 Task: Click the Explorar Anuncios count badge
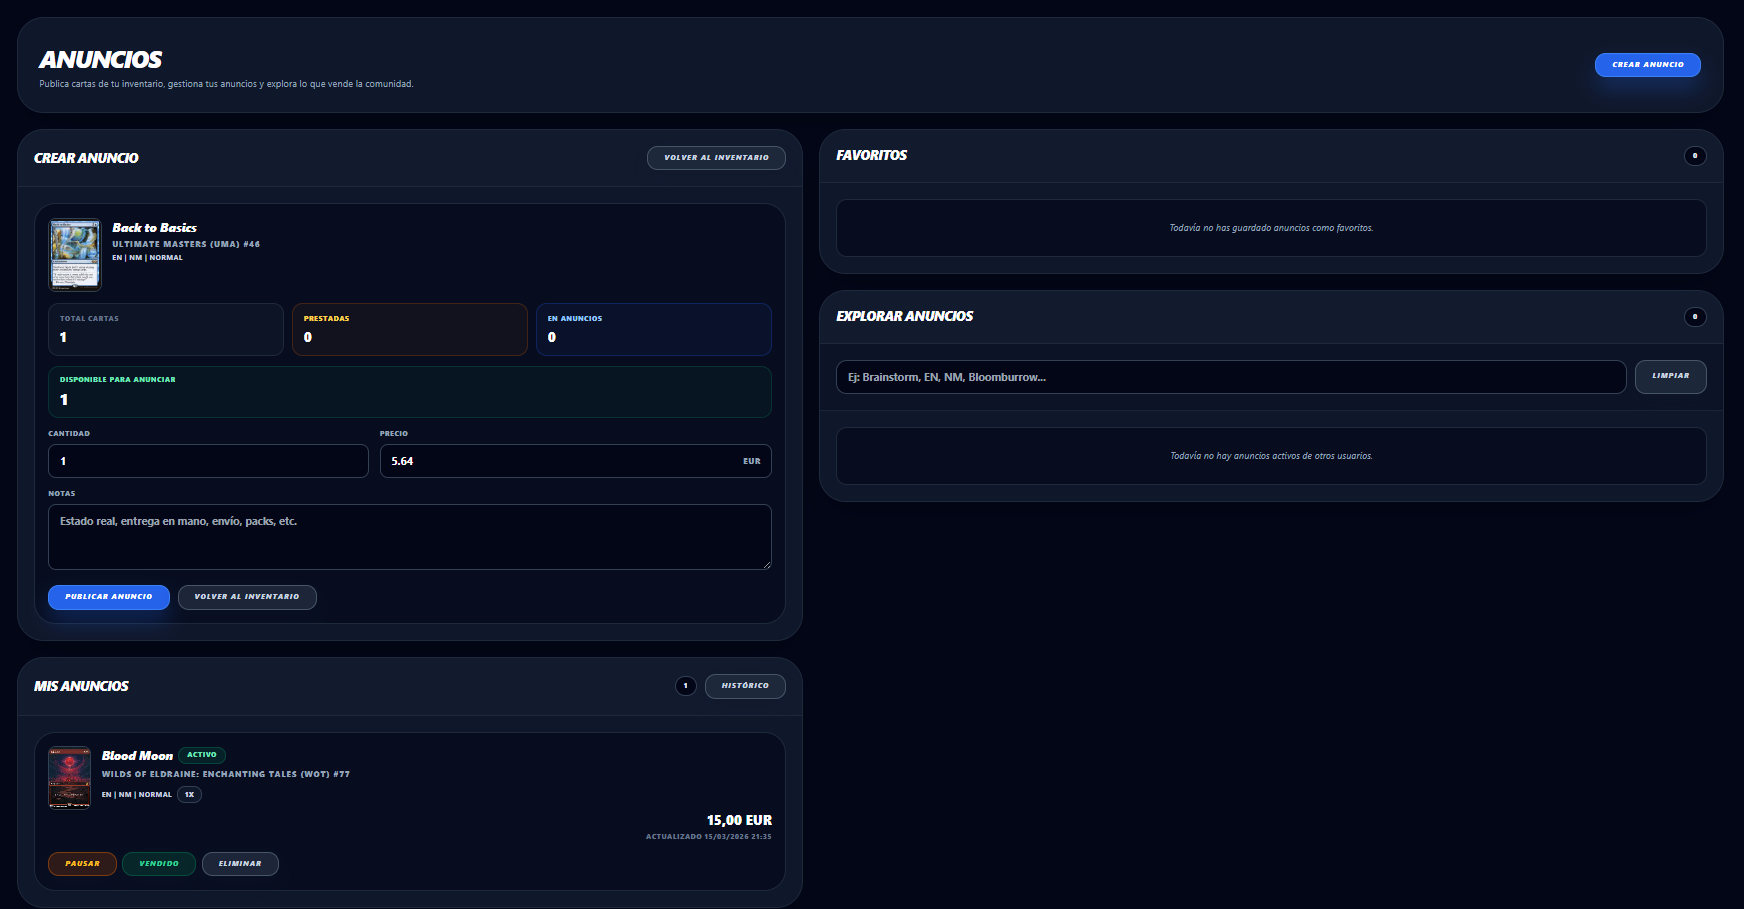click(1694, 317)
